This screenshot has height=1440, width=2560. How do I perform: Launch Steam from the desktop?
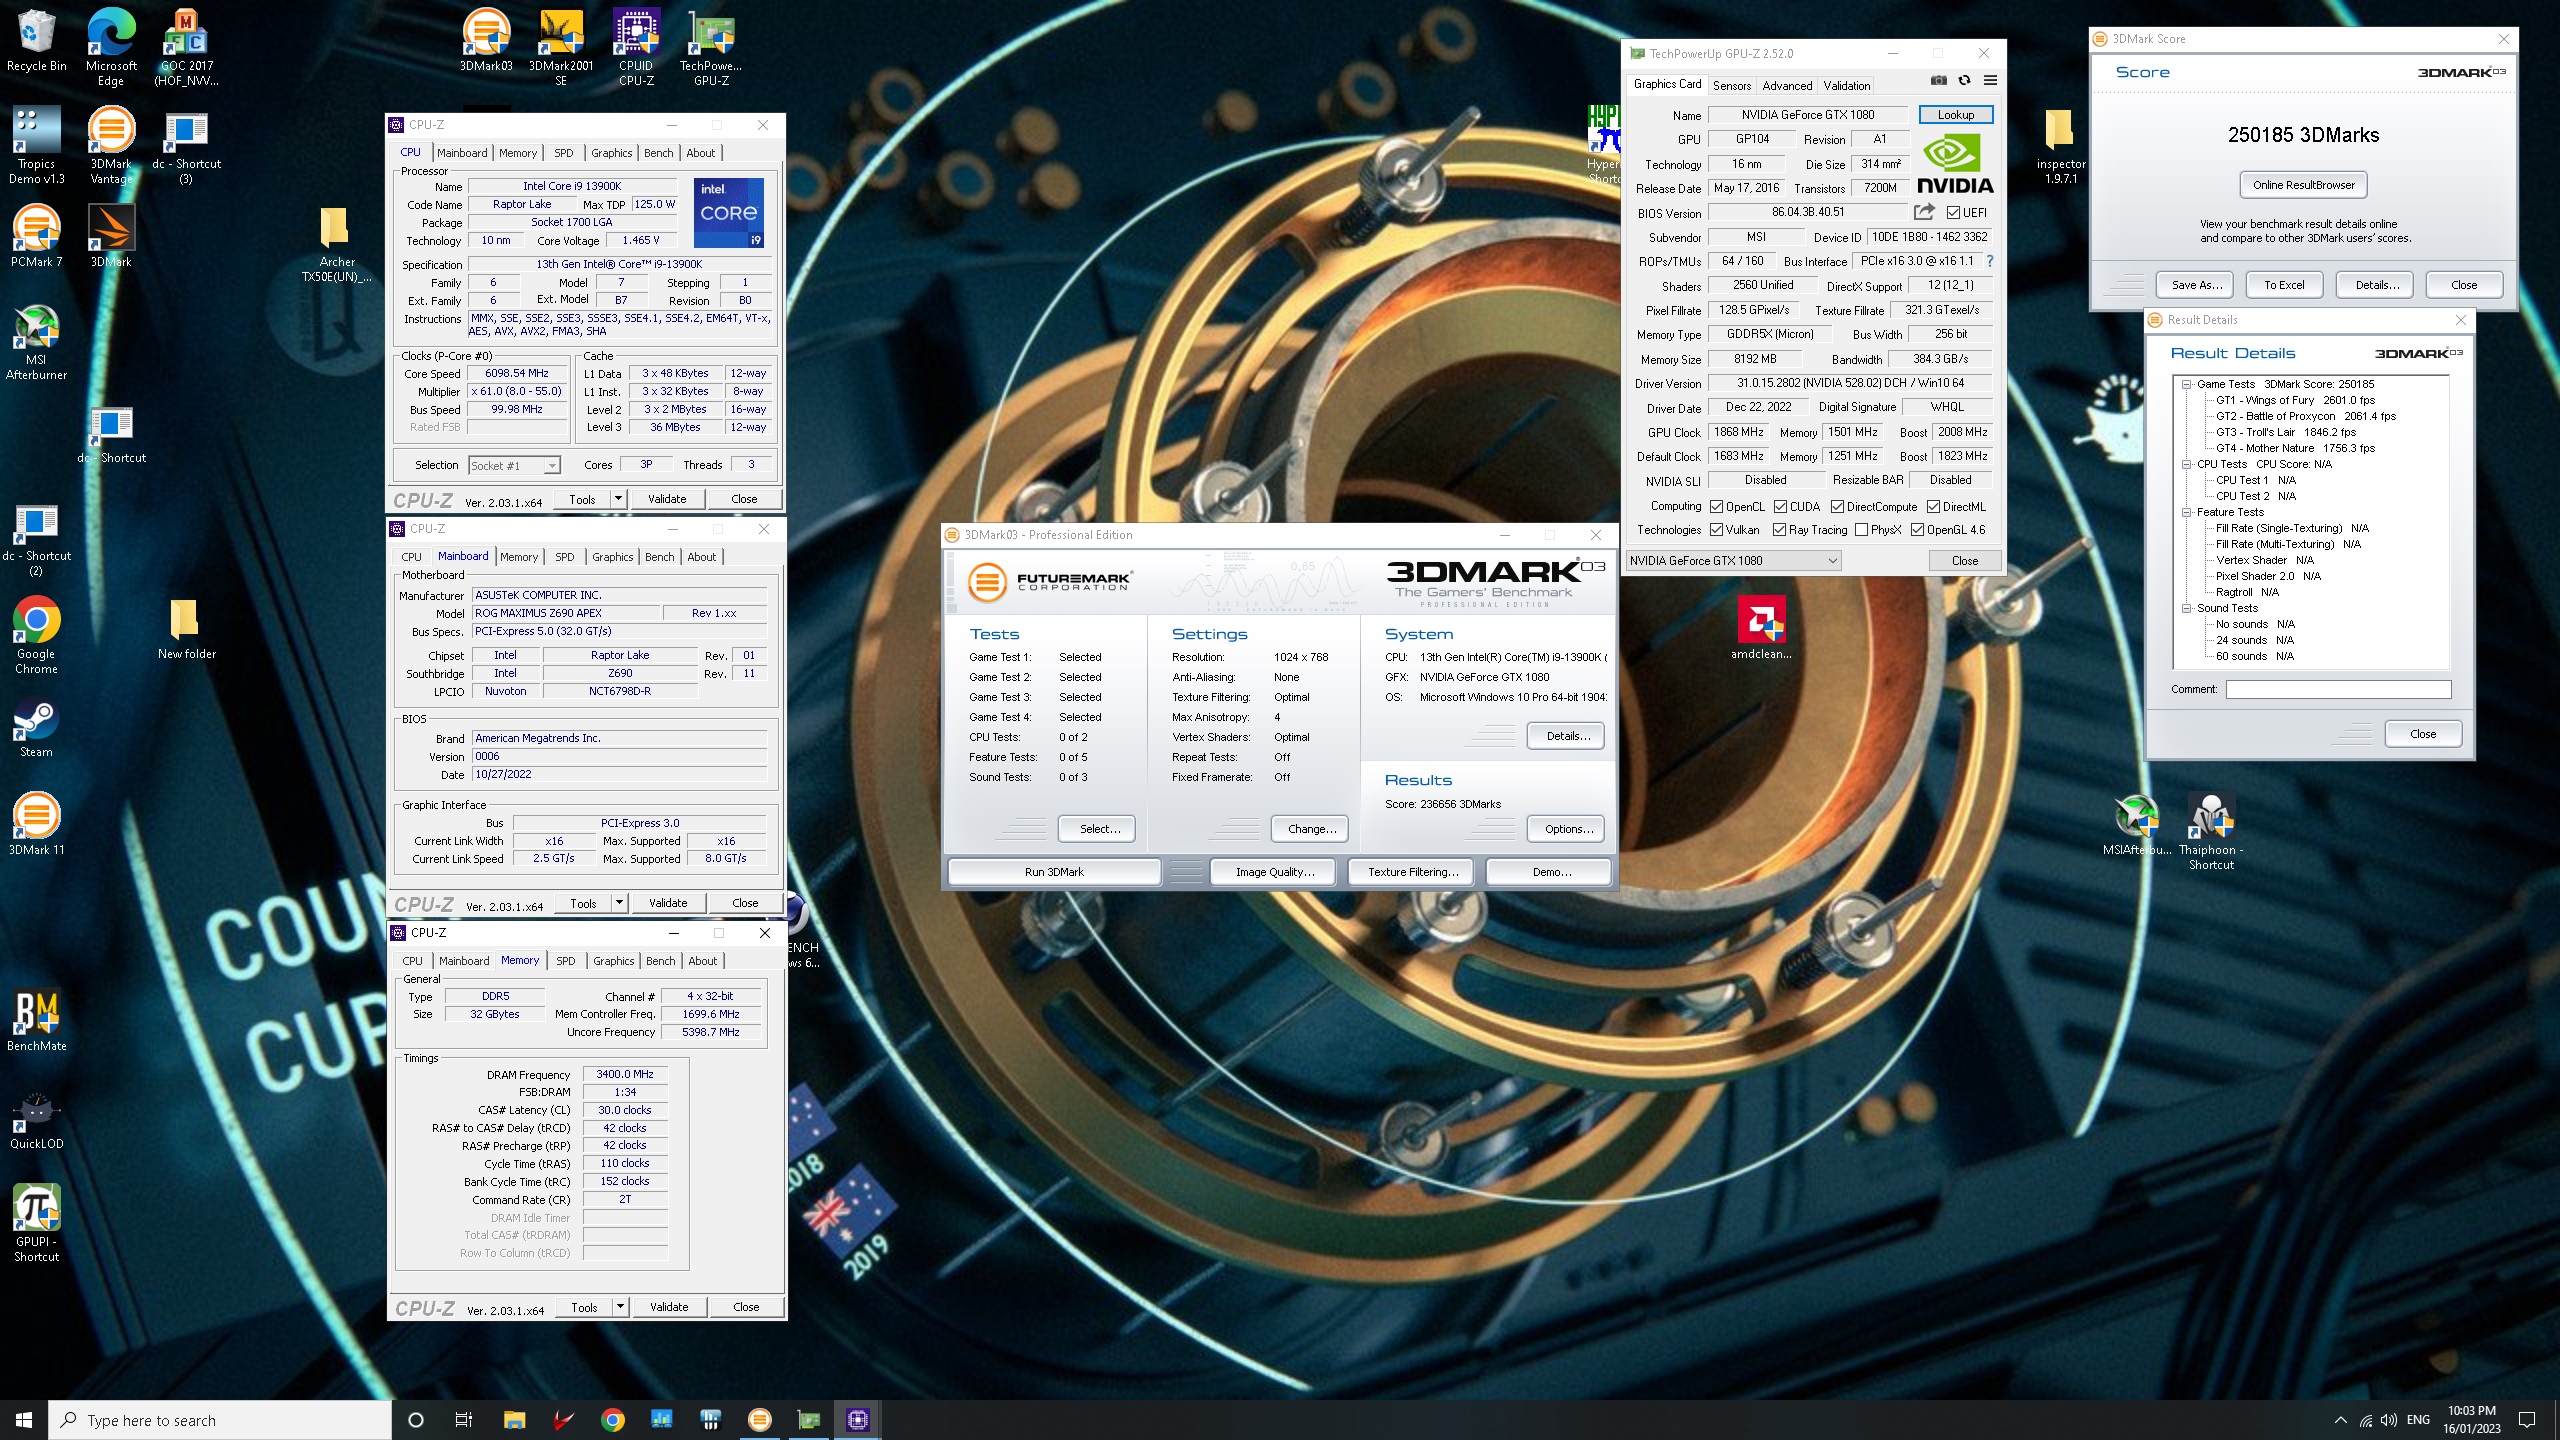pyautogui.click(x=36, y=727)
